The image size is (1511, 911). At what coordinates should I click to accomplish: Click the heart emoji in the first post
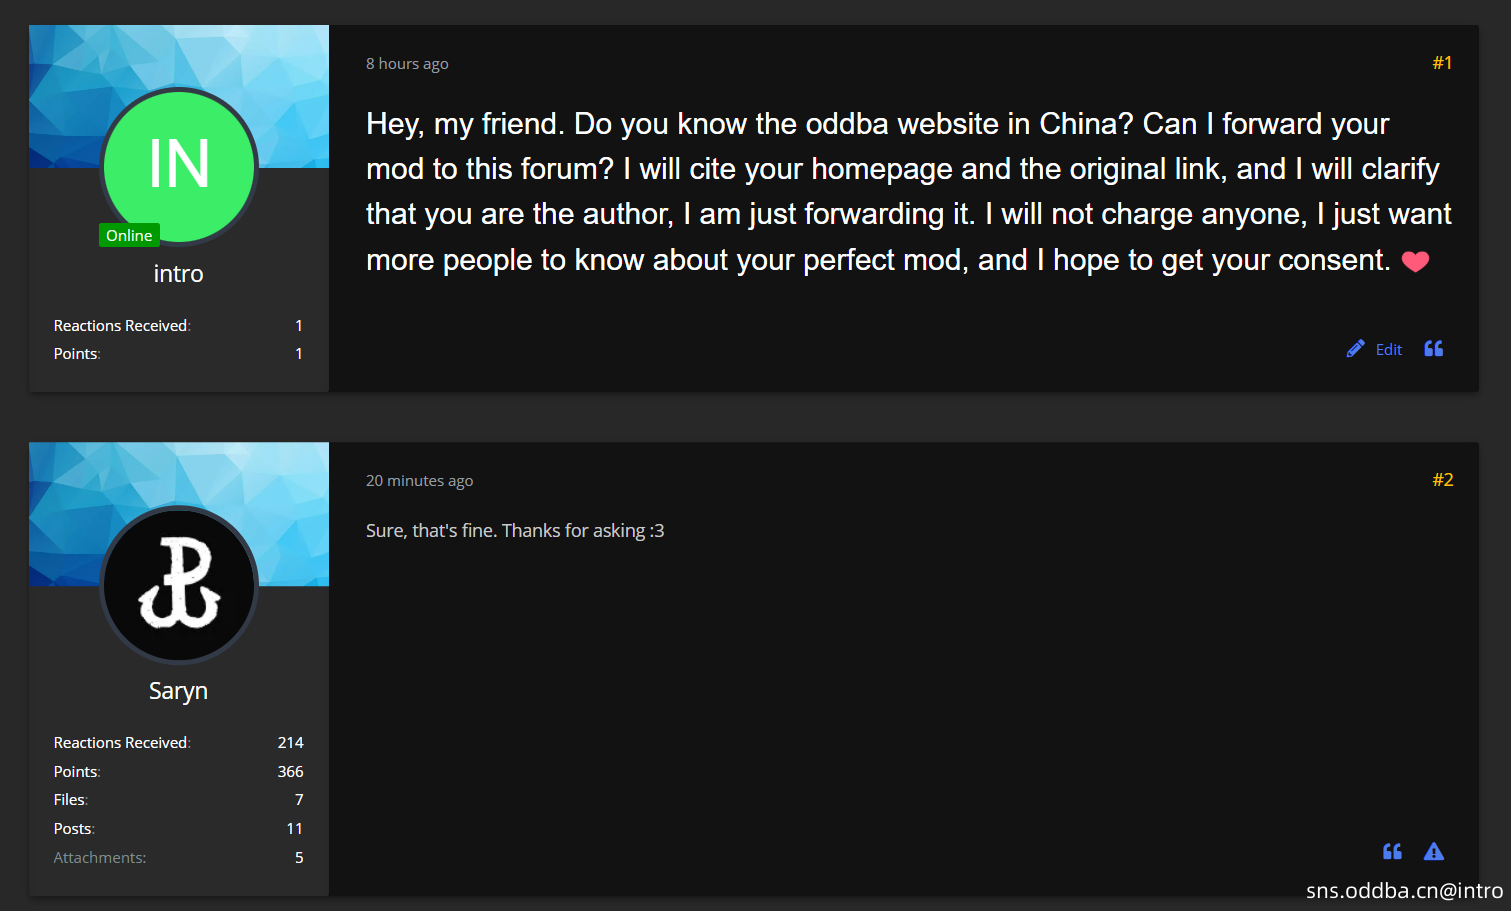point(1415,262)
